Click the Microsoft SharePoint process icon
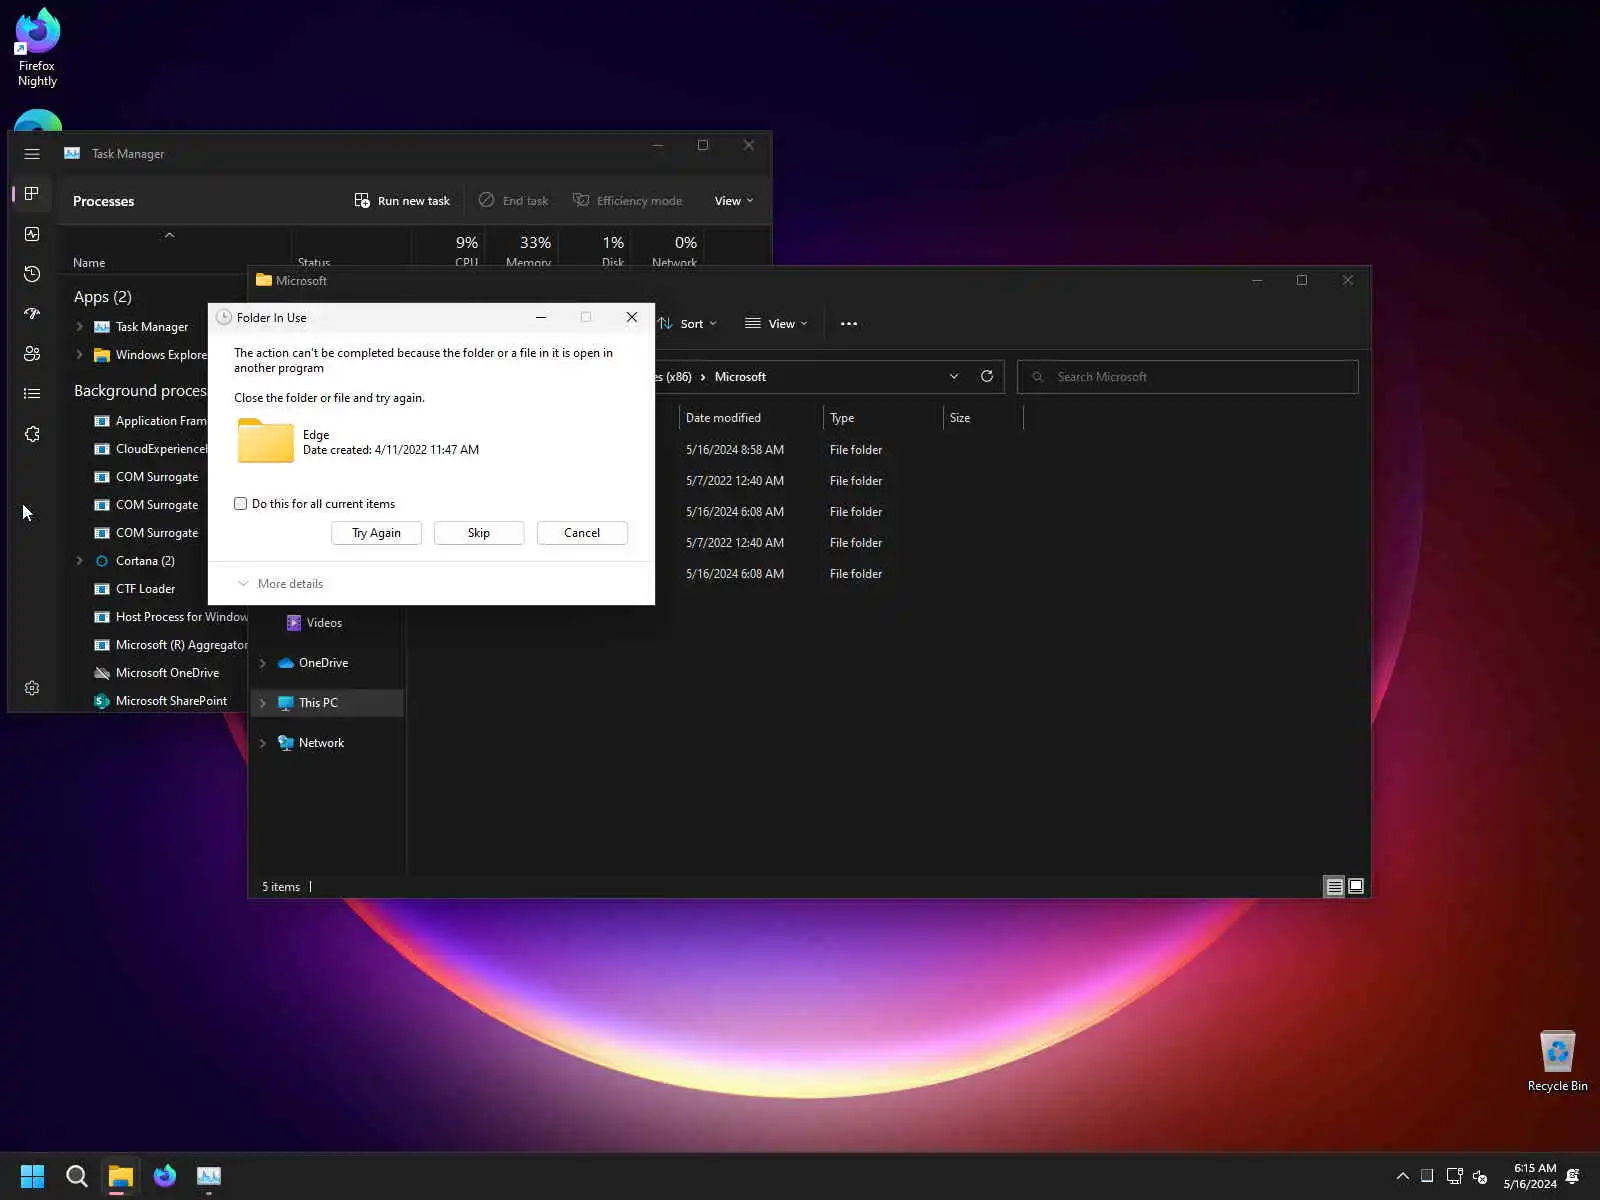Image resolution: width=1600 pixels, height=1200 pixels. 101,701
